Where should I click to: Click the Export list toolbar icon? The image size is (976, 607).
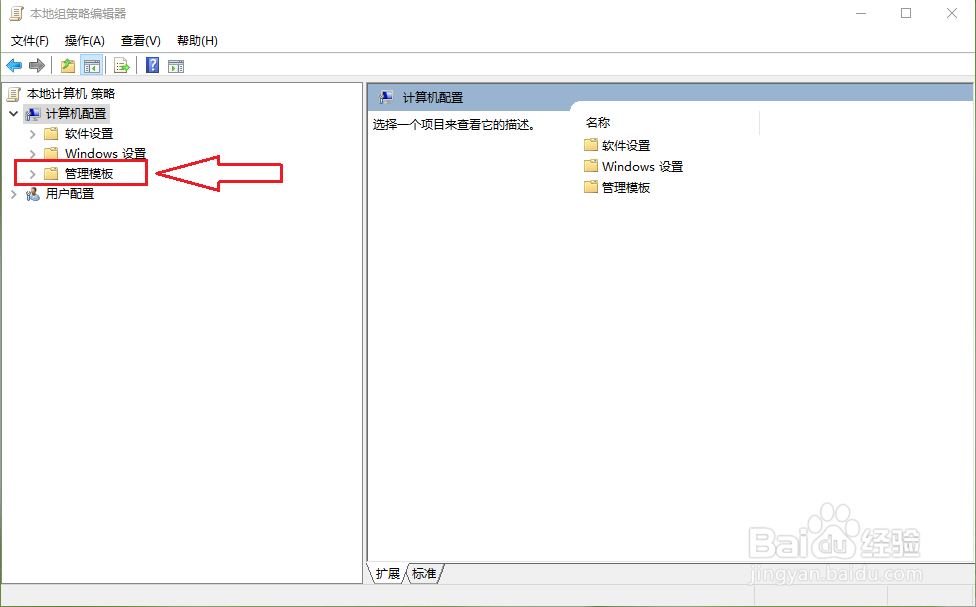tap(122, 65)
